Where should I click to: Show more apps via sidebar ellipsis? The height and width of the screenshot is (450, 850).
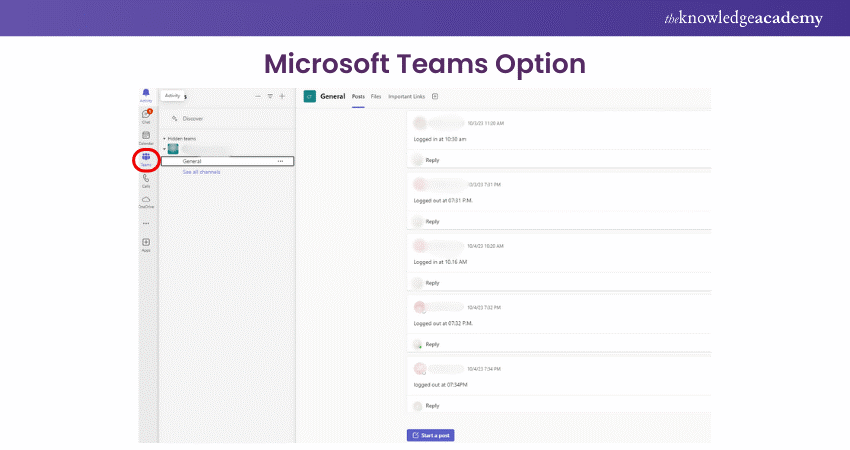click(x=146, y=223)
